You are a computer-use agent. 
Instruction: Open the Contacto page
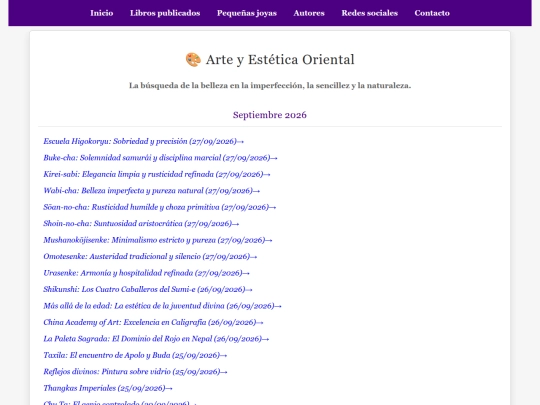tap(432, 13)
